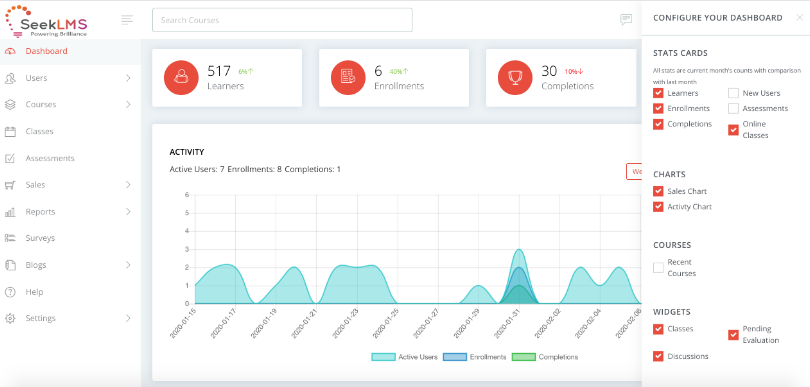Image resolution: width=810 pixels, height=387 pixels.
Task: Expand the Reports submenu chevron
Action: (x=128, y=212)
